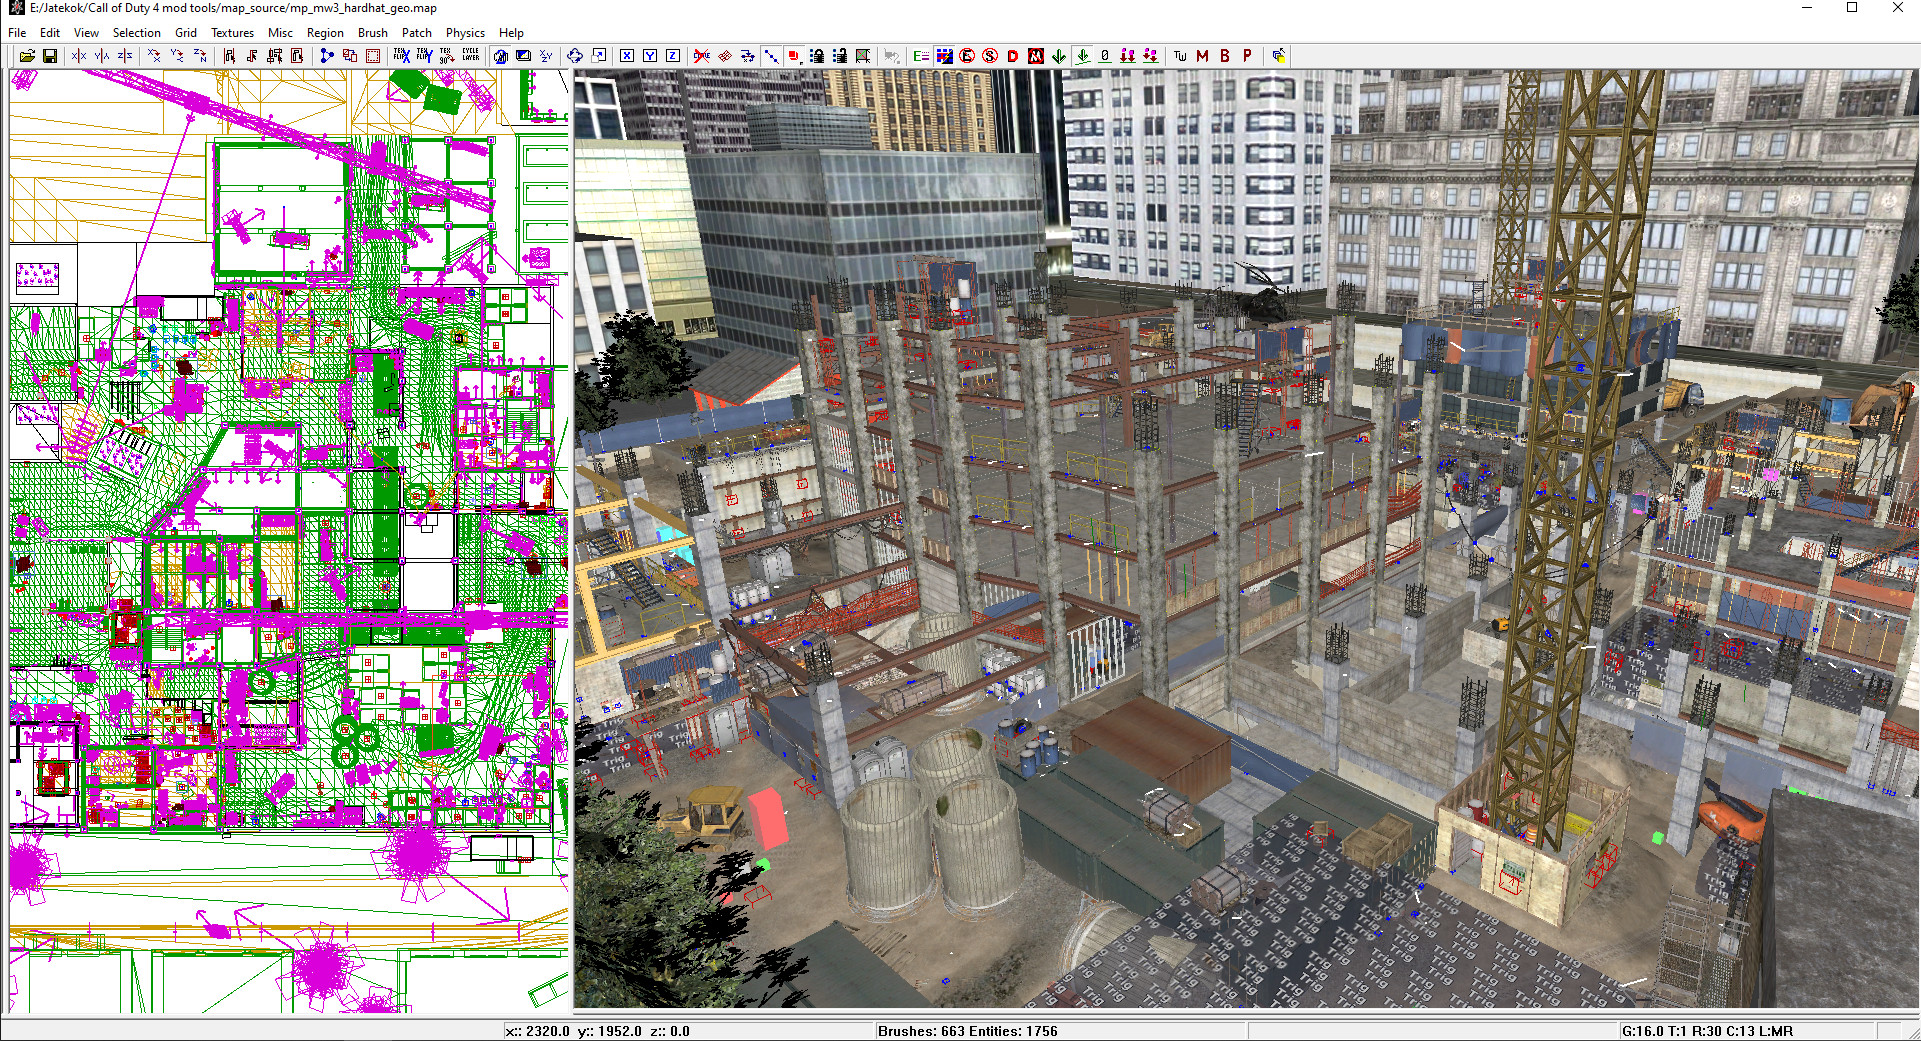Click the circled S no-select icon
This screenshot has width=1921, height=1041.
coord(990,56)
